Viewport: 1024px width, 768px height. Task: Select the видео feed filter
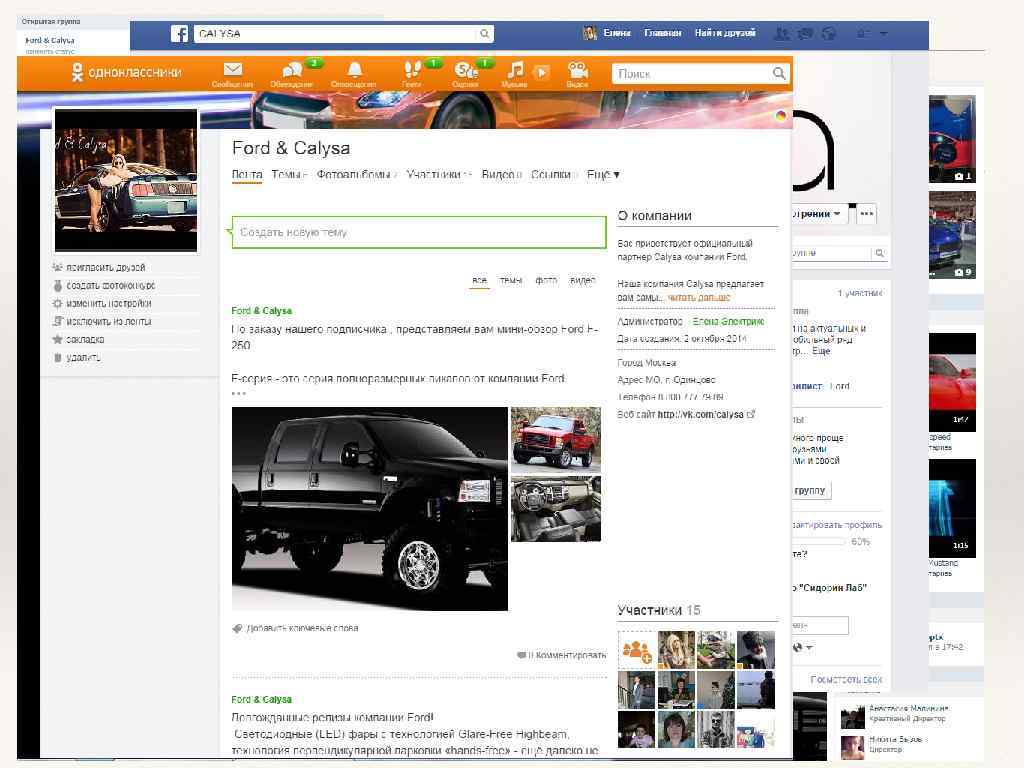click(582, 280)
